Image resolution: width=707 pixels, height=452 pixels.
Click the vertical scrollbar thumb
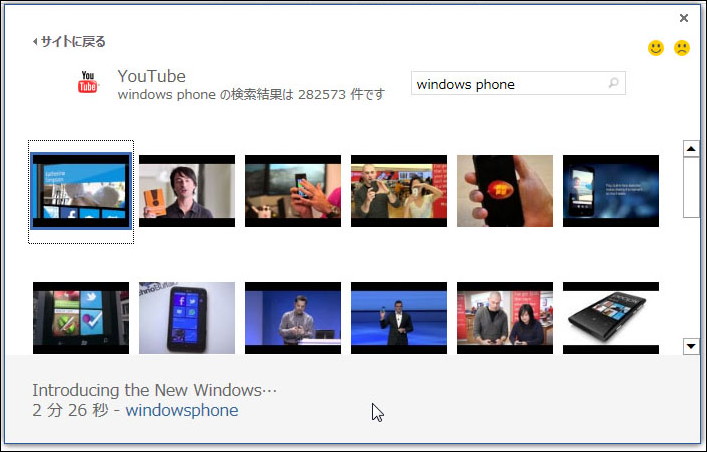[691, 187]
